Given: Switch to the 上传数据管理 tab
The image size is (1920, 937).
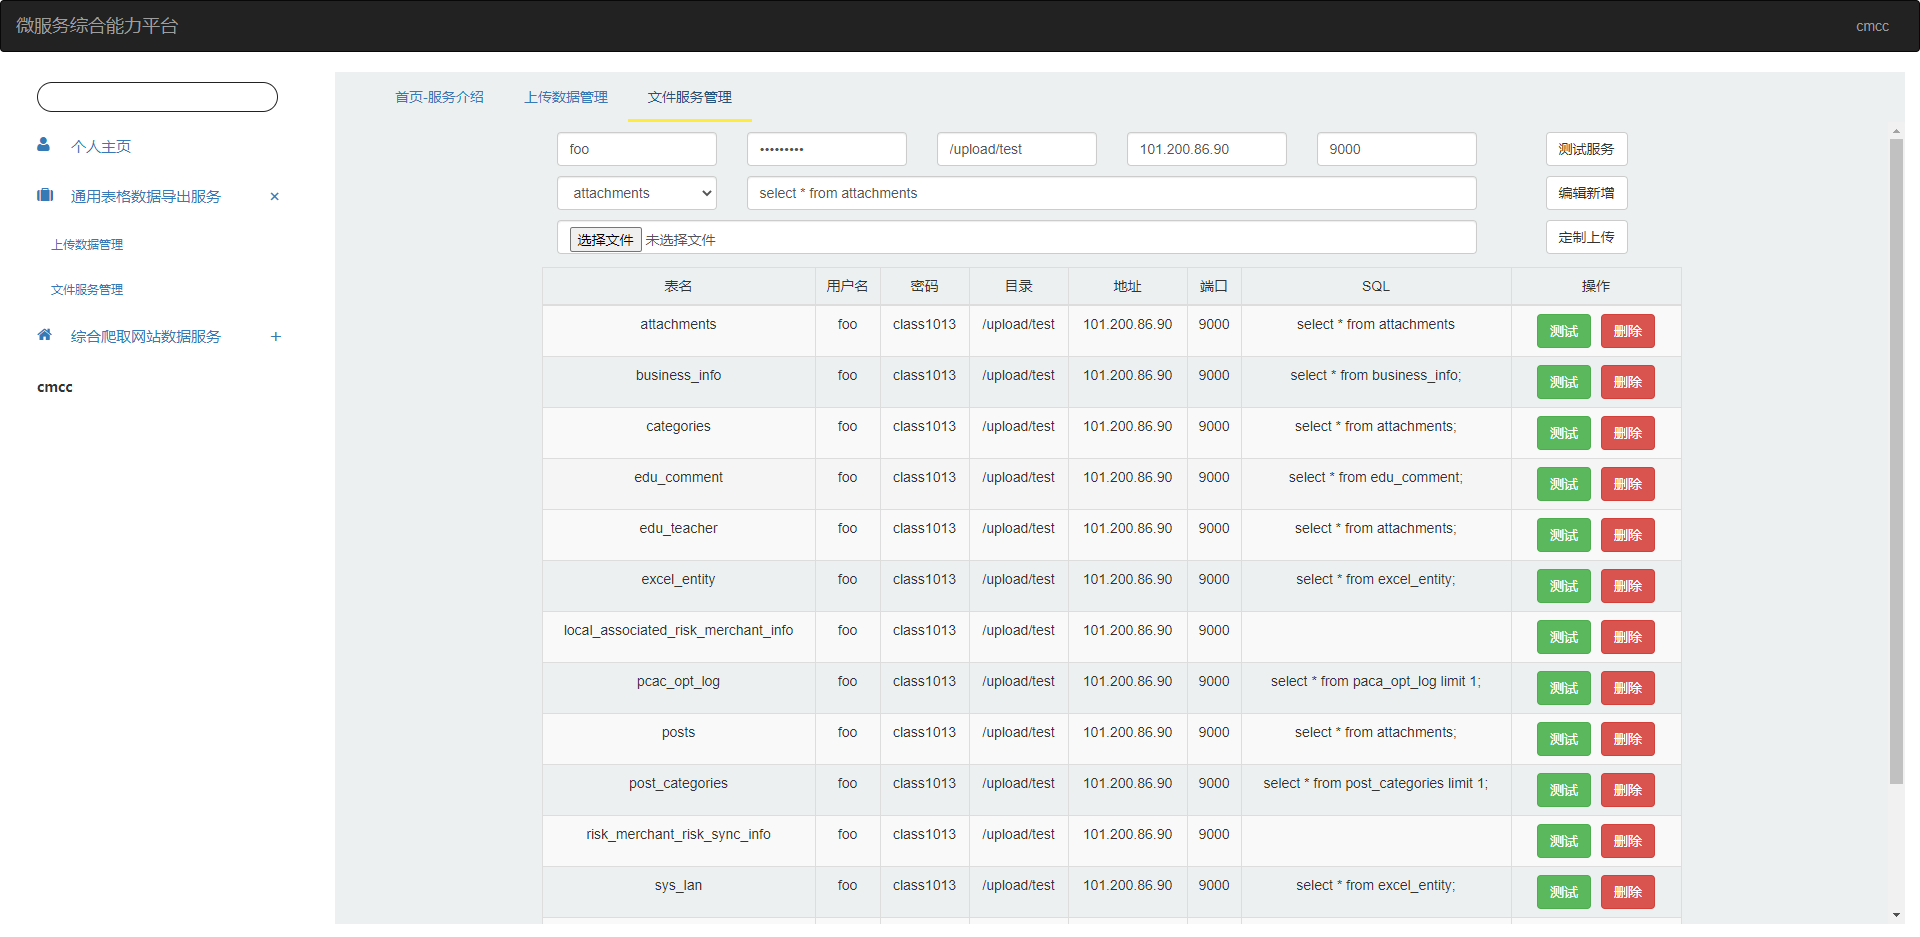Looking at the screenshot, I should tap(566, 97).
